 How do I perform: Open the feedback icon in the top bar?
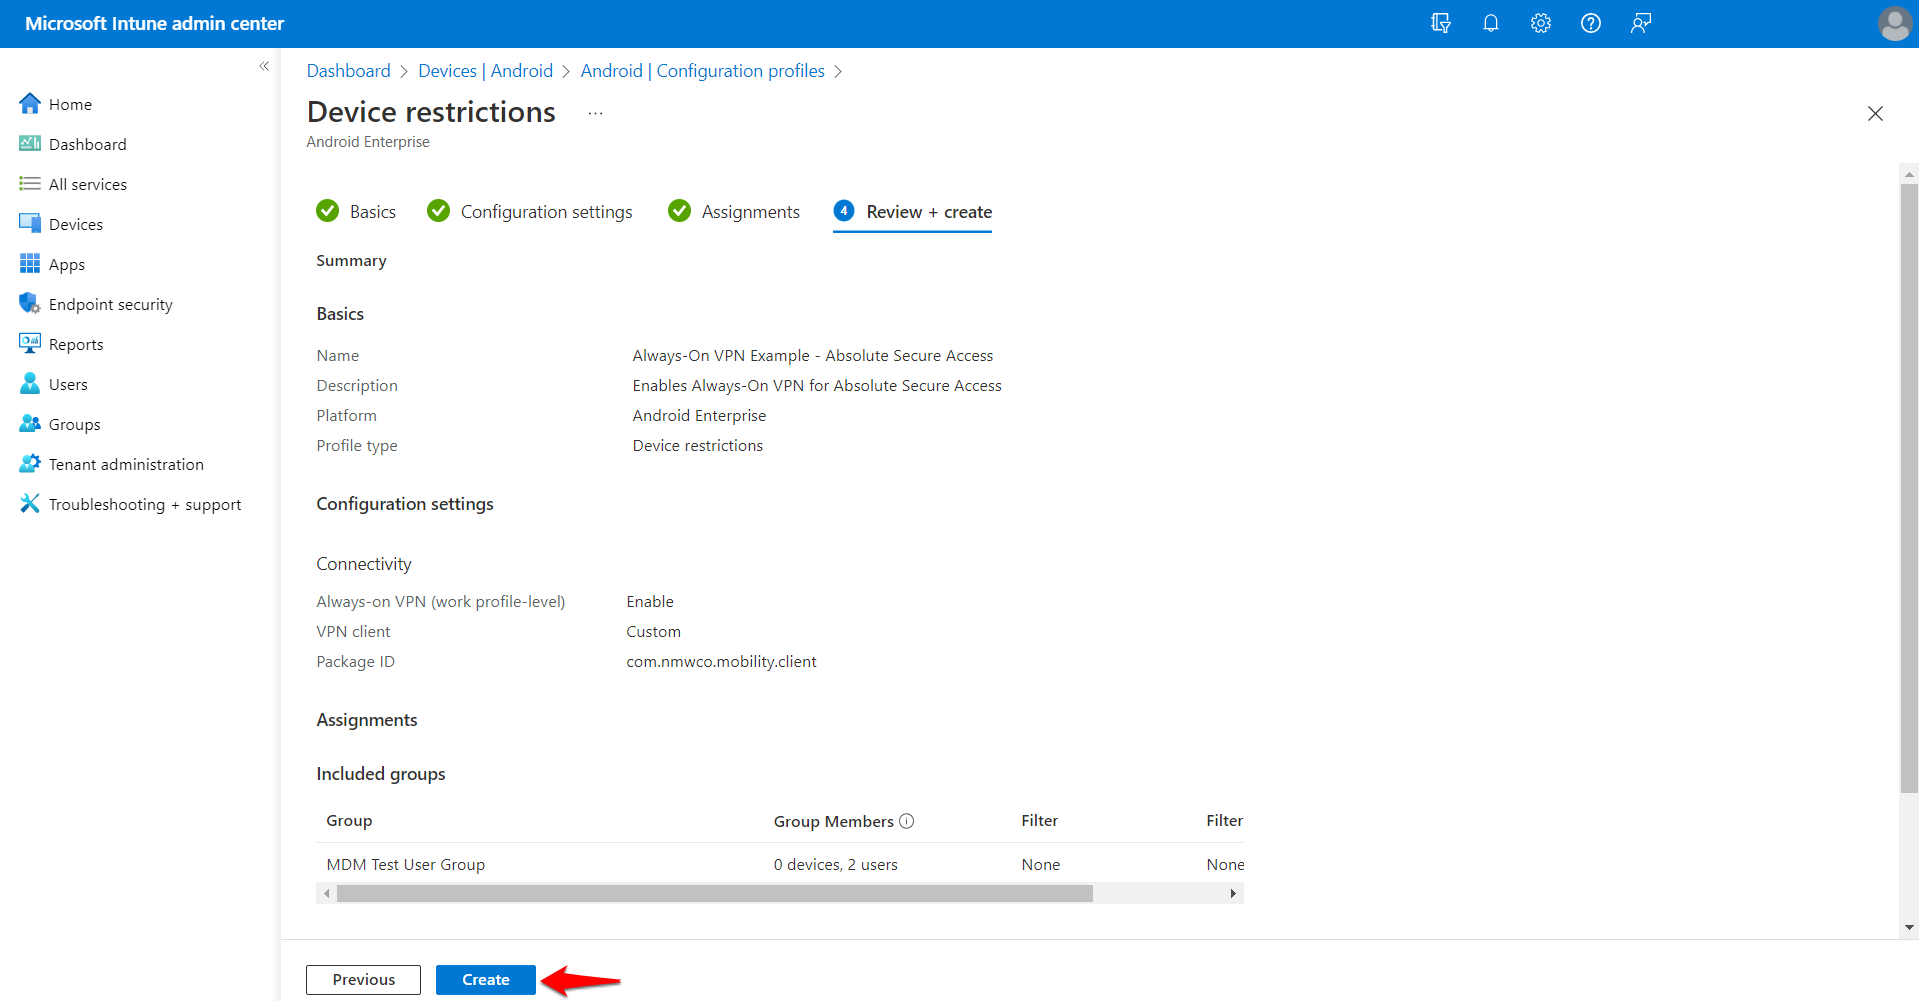pos(1640,22)
